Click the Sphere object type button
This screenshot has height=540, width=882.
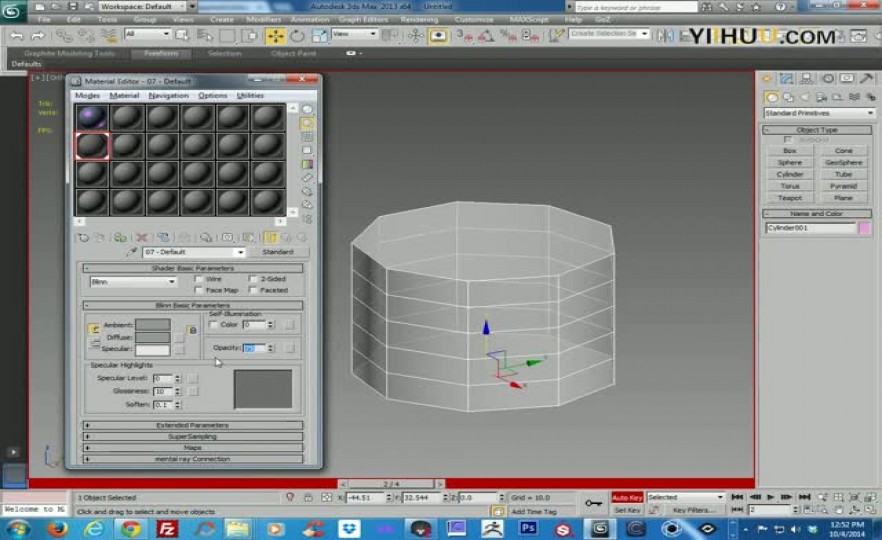pyautogui.click(x=790, y=163)
